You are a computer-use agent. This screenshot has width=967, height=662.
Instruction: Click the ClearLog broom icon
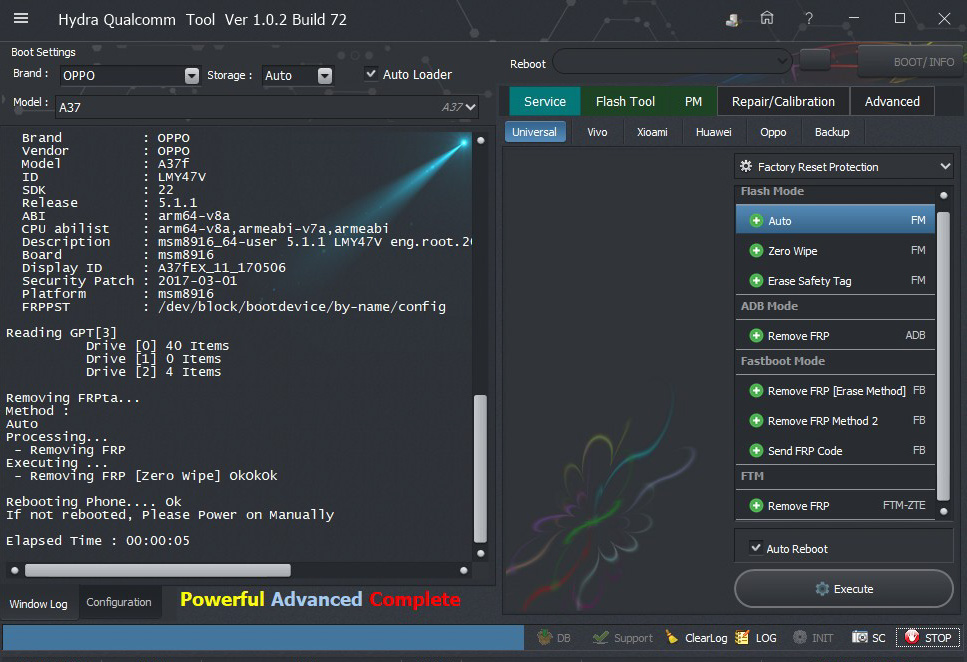672,637
